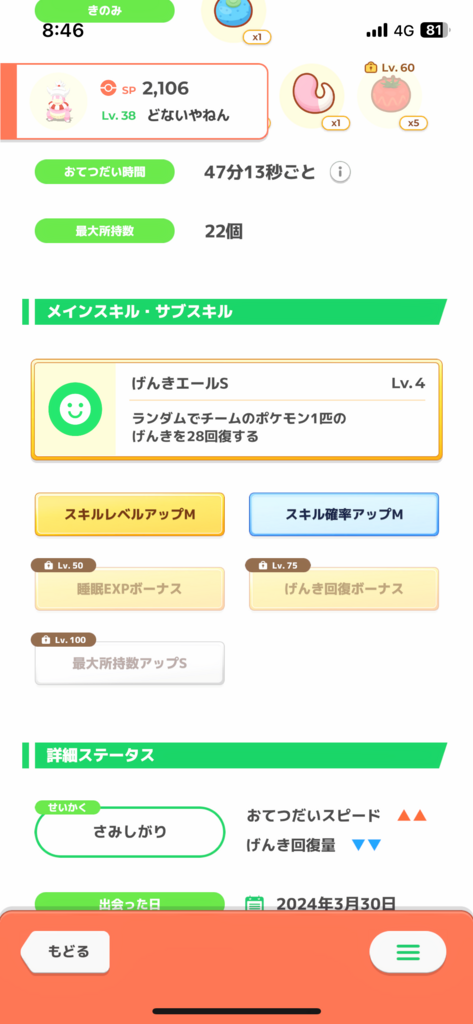
Task: Tap the calendar icon by 2024年3月30日
Action: coord(254,904)
